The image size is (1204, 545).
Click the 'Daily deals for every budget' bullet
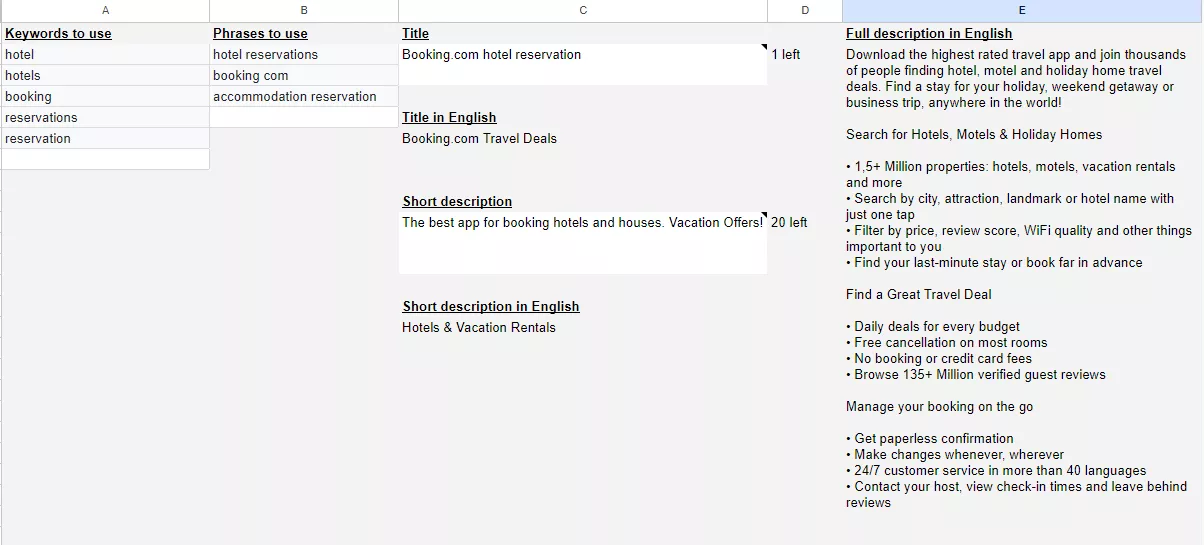point(933,327)
